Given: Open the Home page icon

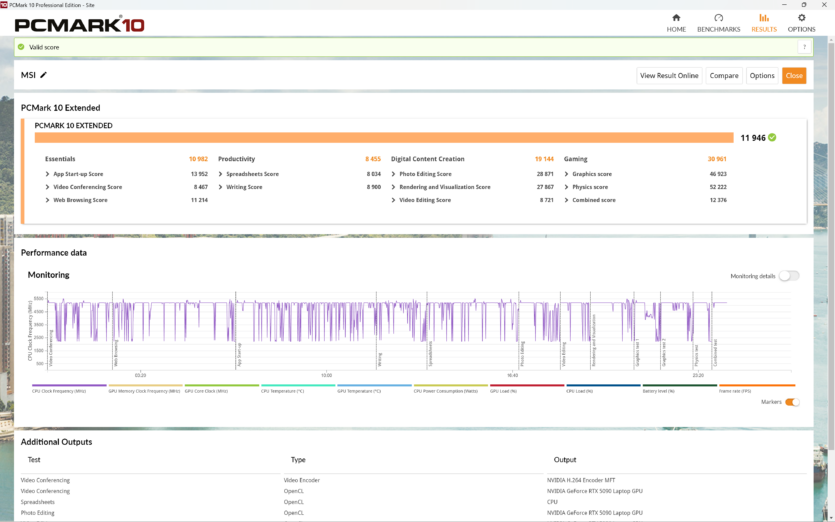Looking at the screenshot, I should (x=676, y=18).
